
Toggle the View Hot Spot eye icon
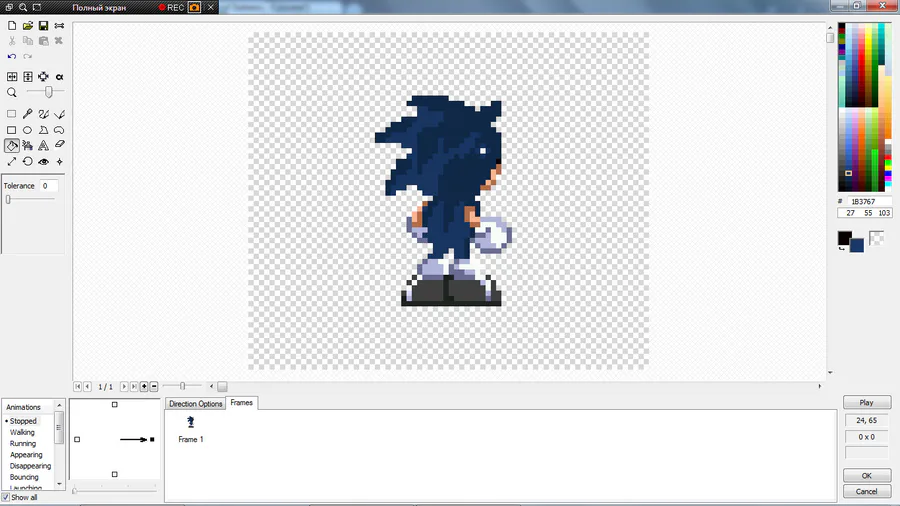coord(43,162)
